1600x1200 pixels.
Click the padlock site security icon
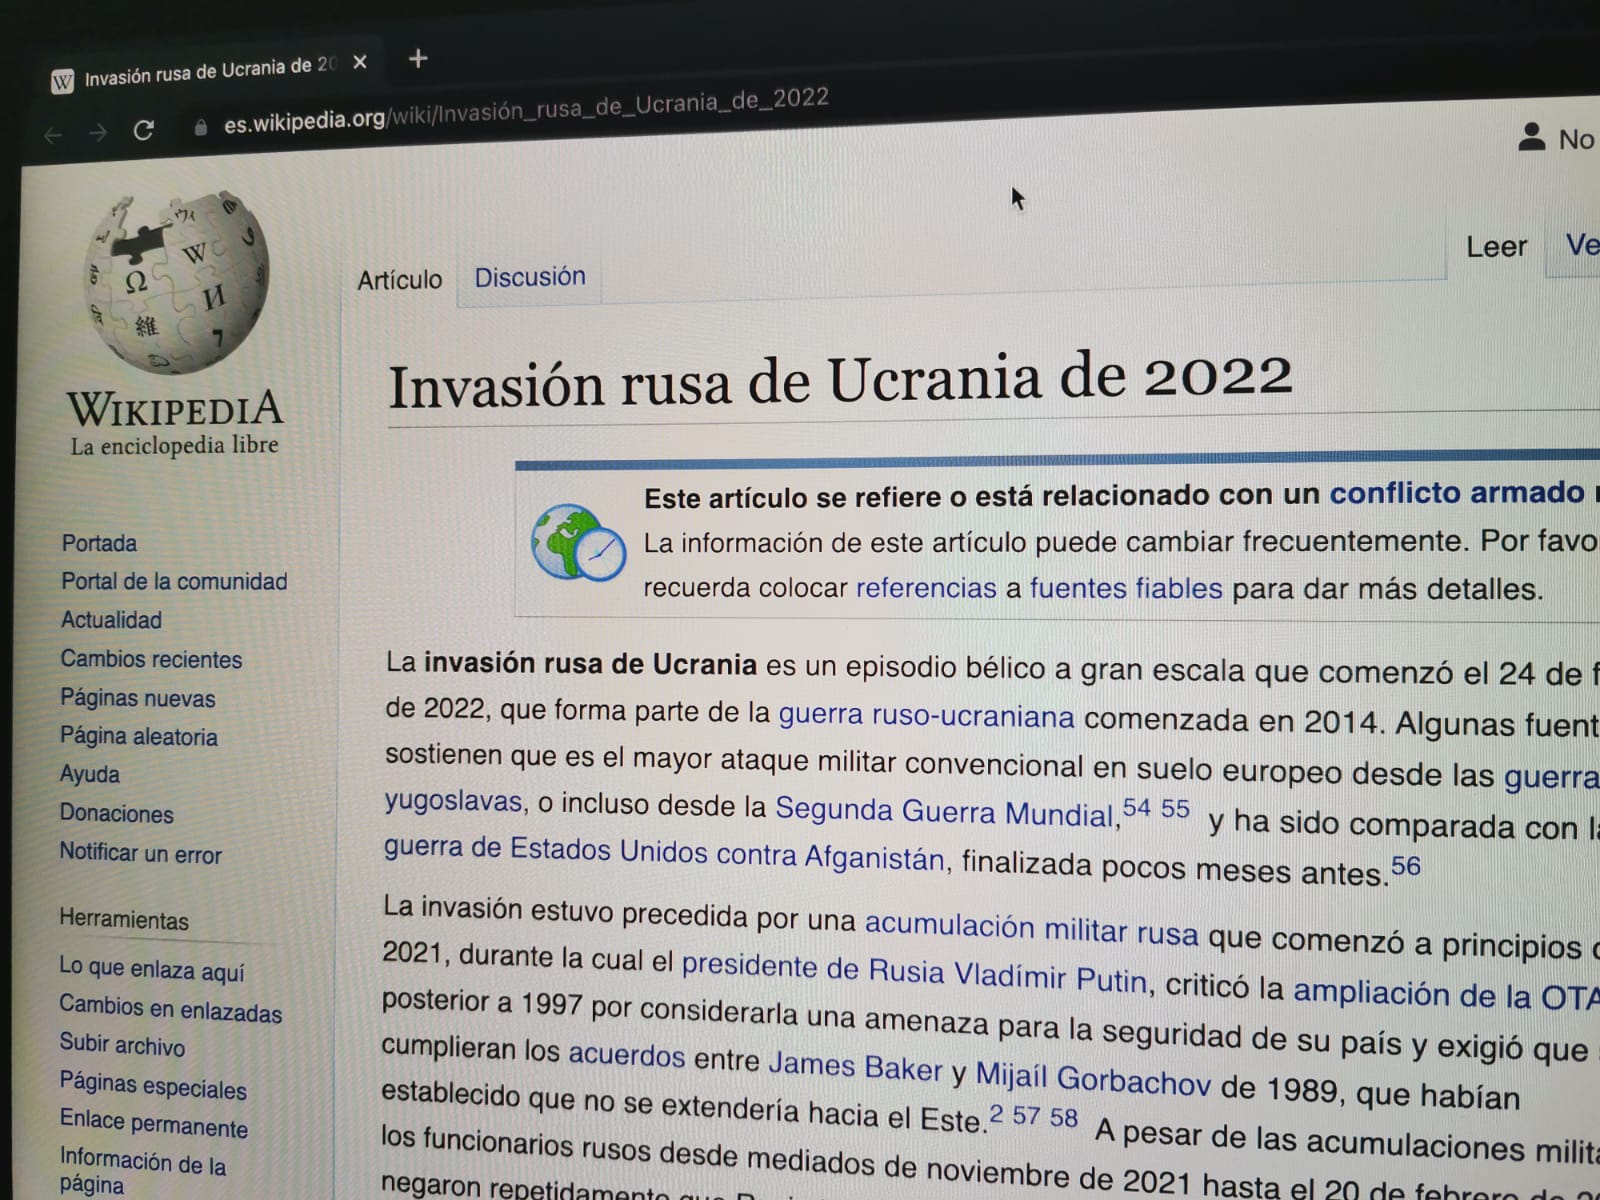[201, 128]
